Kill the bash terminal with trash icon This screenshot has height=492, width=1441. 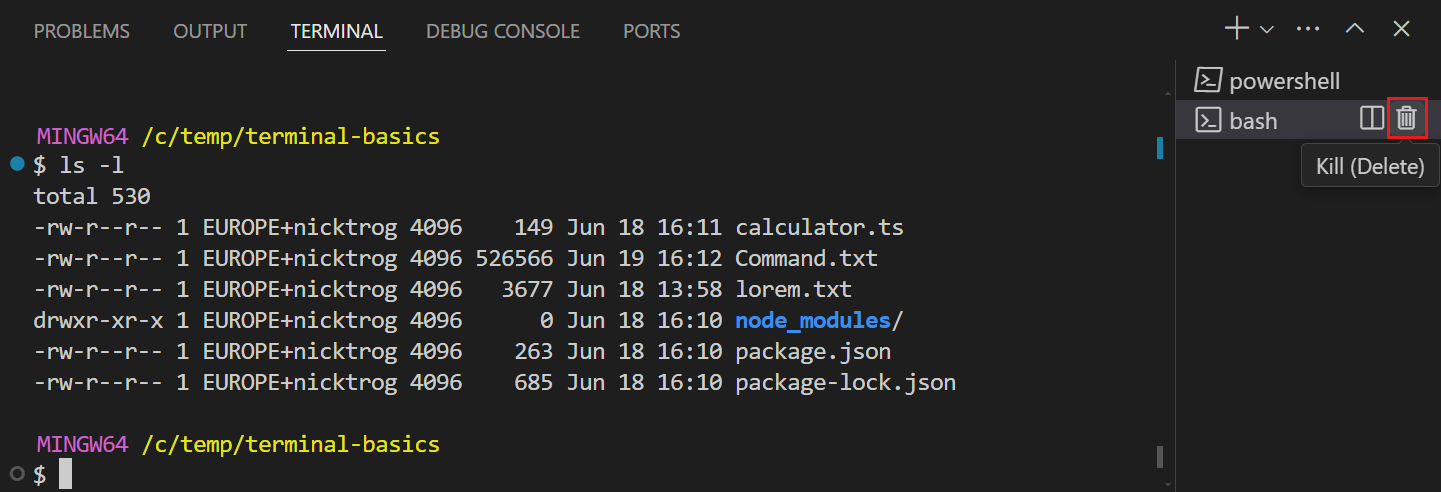1407,119
